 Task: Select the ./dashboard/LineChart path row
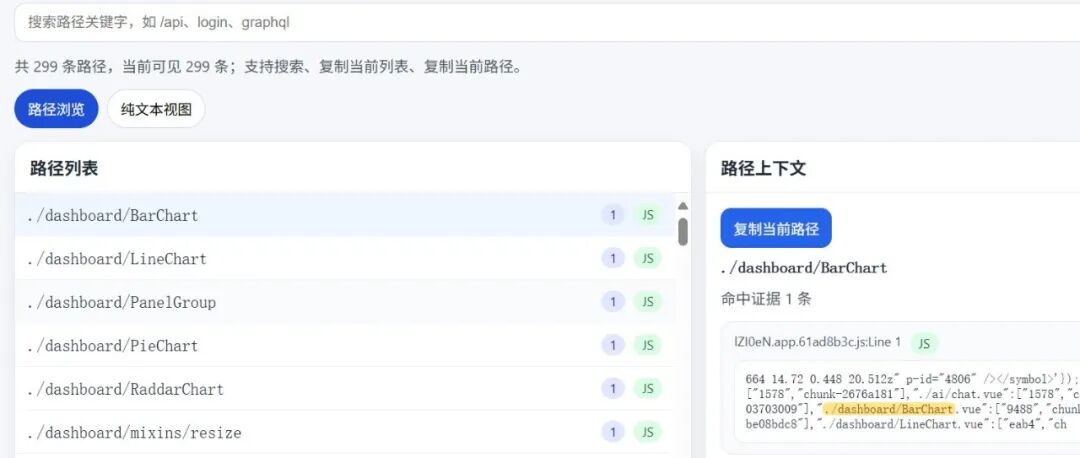[x=345, y=258]
